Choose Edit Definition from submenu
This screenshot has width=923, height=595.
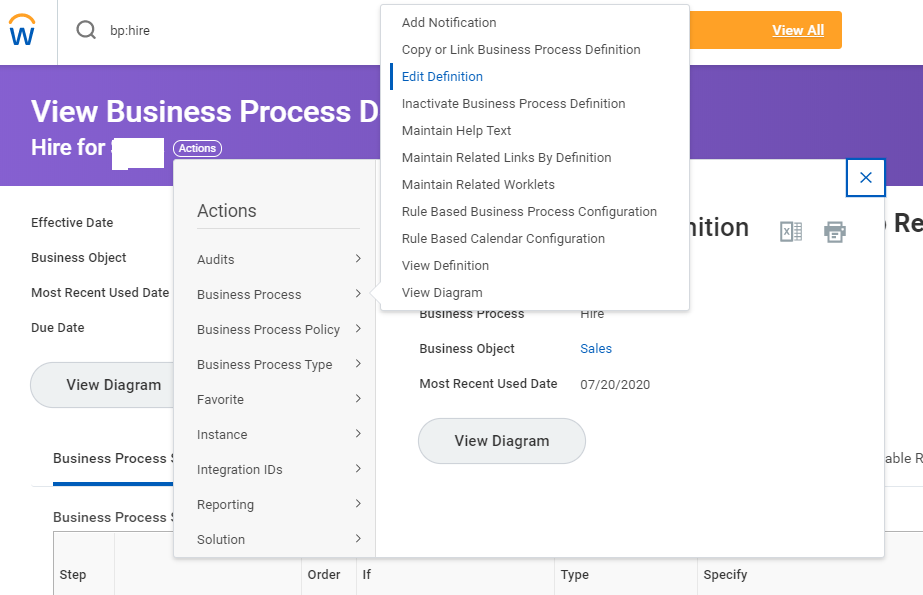(x=442, y=77)
